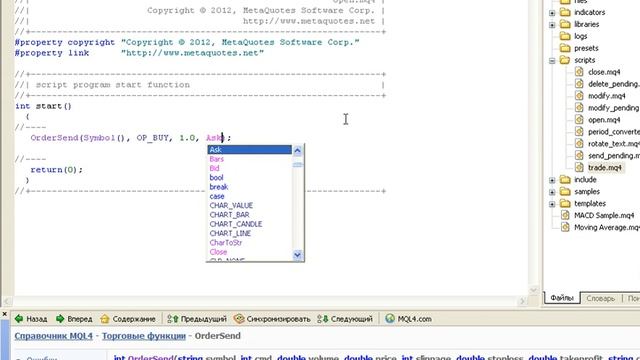Click the Synchronize (Синхронизировать) button

[272, 319]
